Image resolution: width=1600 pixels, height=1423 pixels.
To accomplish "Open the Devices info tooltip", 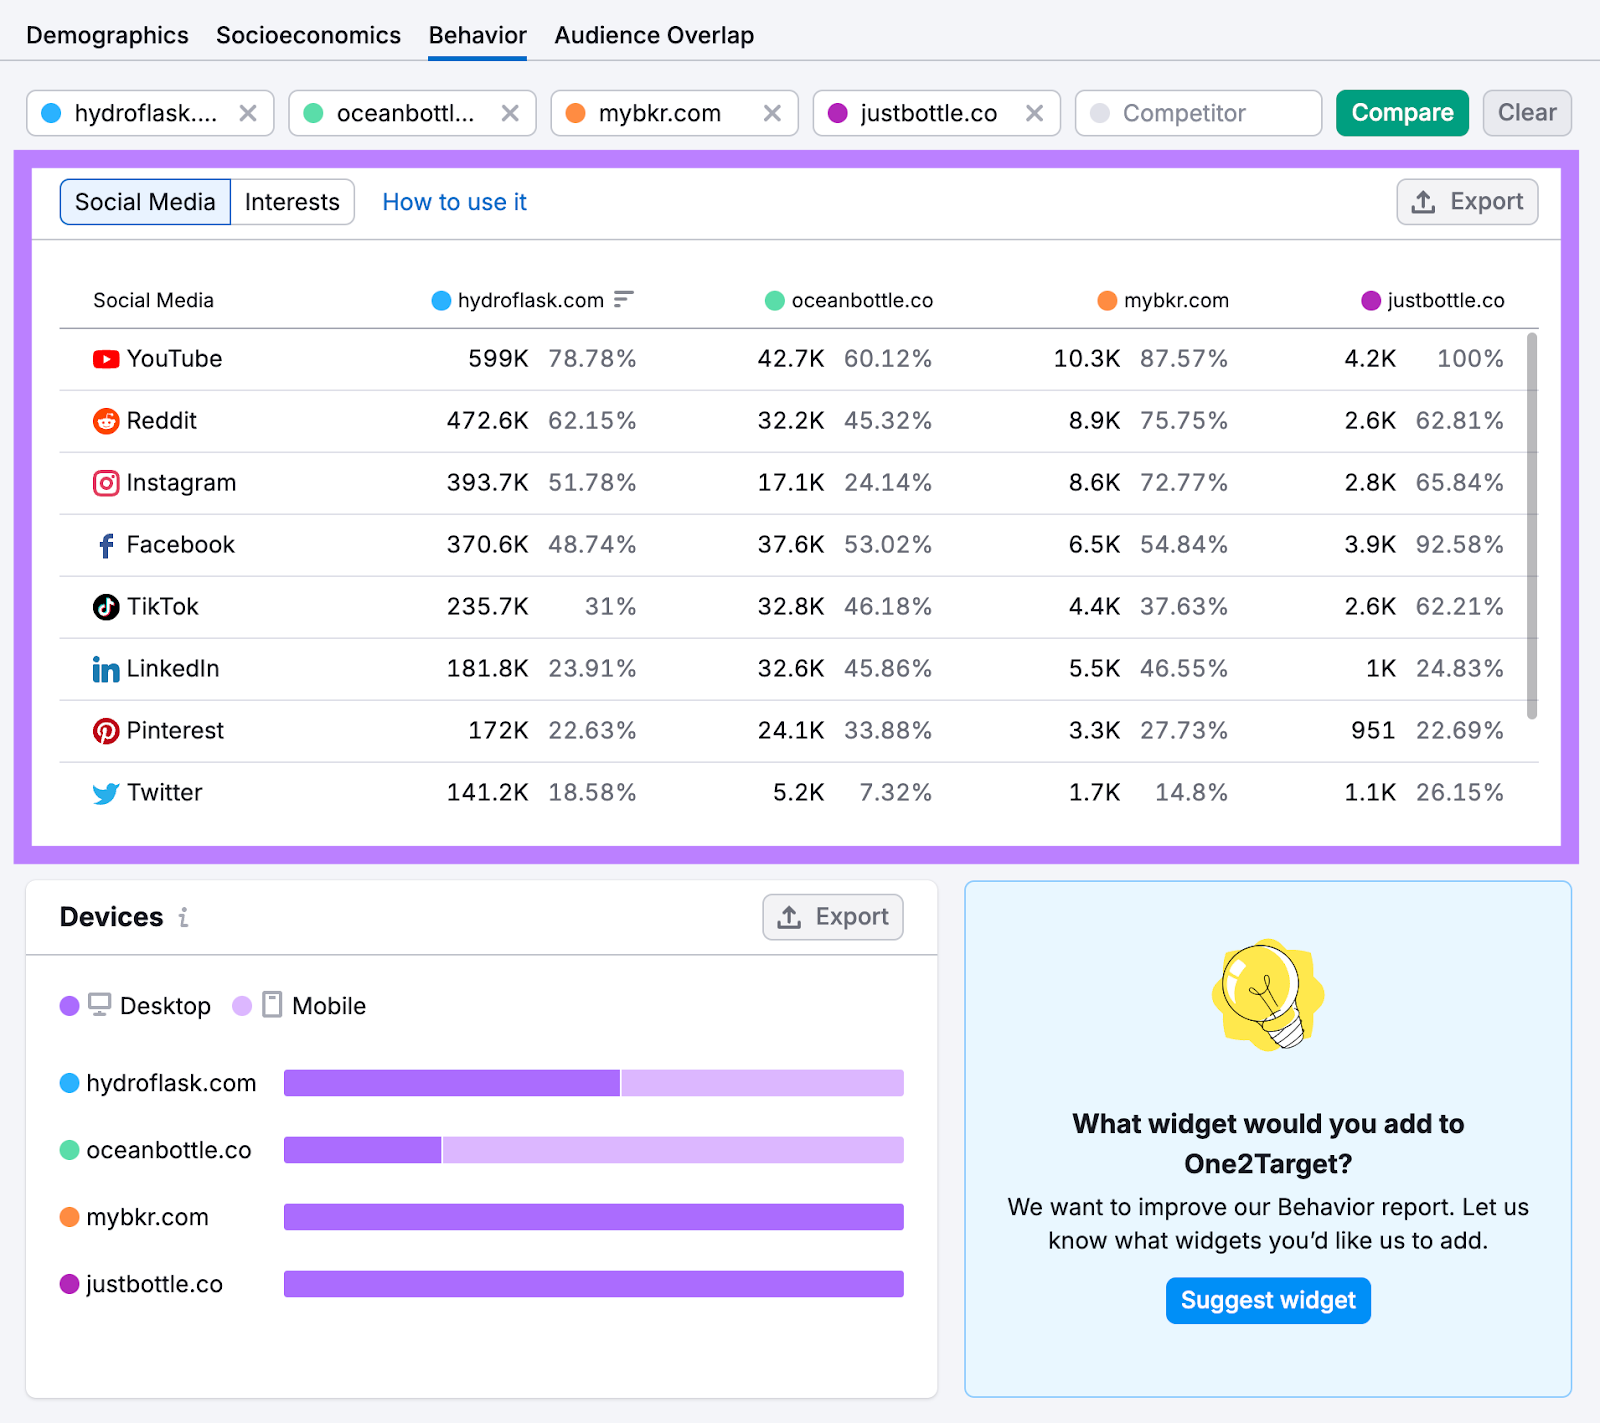I will [x=184, y=918].
